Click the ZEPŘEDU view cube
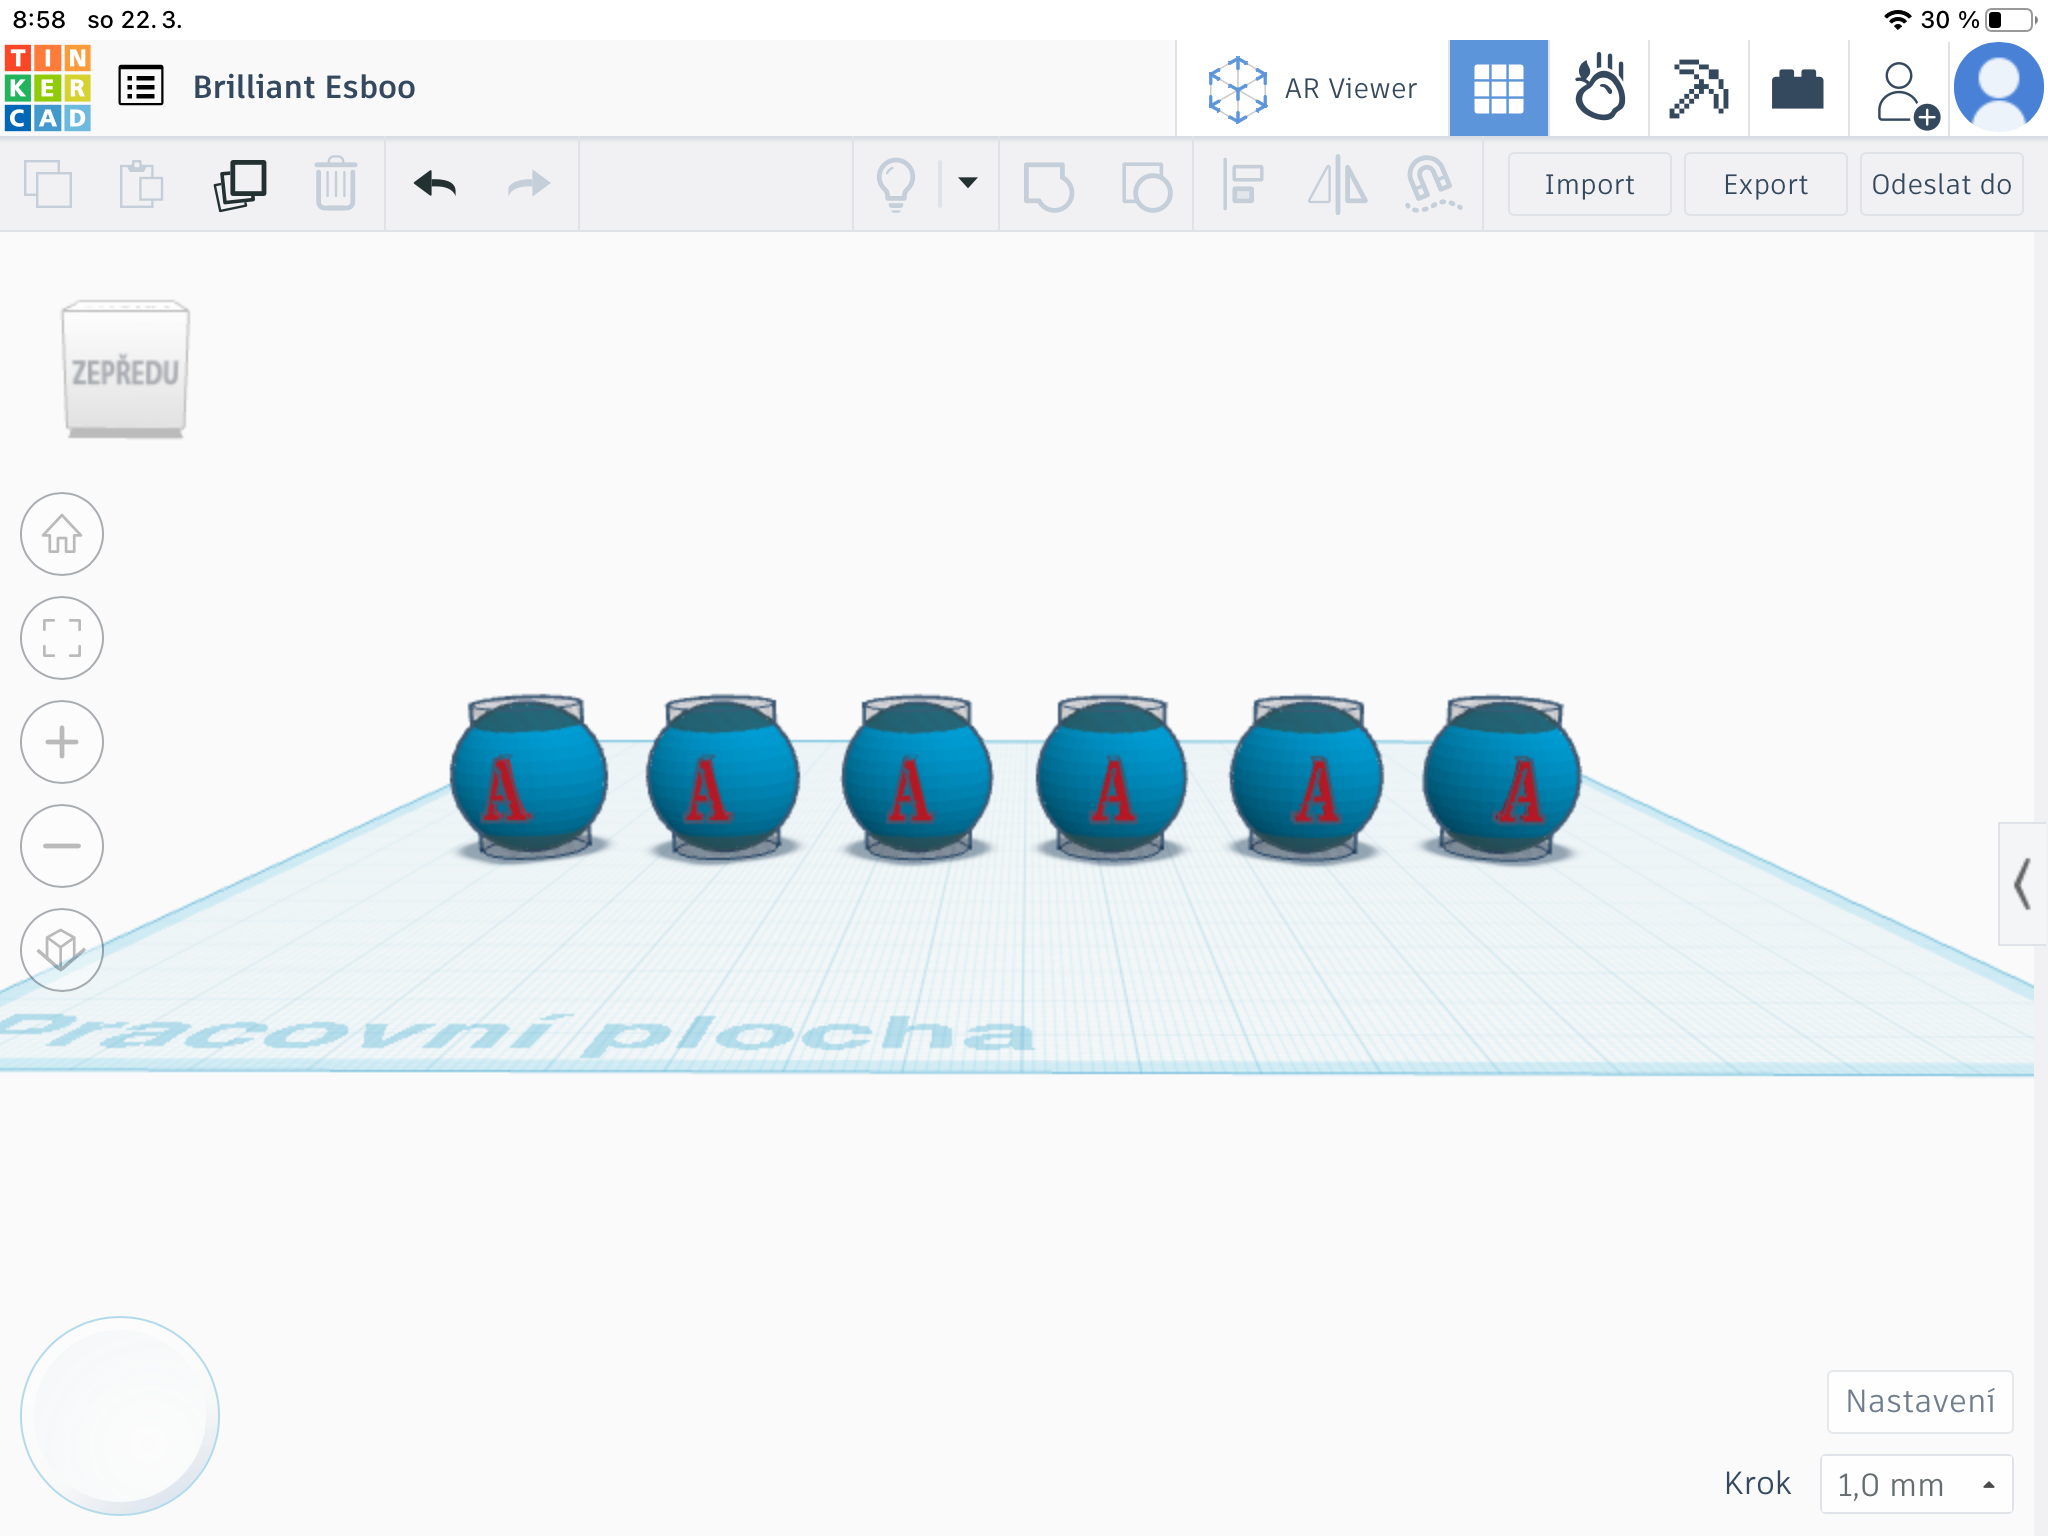Image resolution: width=2048 pixels, height=1536 pixels. (x=126, y=369)
